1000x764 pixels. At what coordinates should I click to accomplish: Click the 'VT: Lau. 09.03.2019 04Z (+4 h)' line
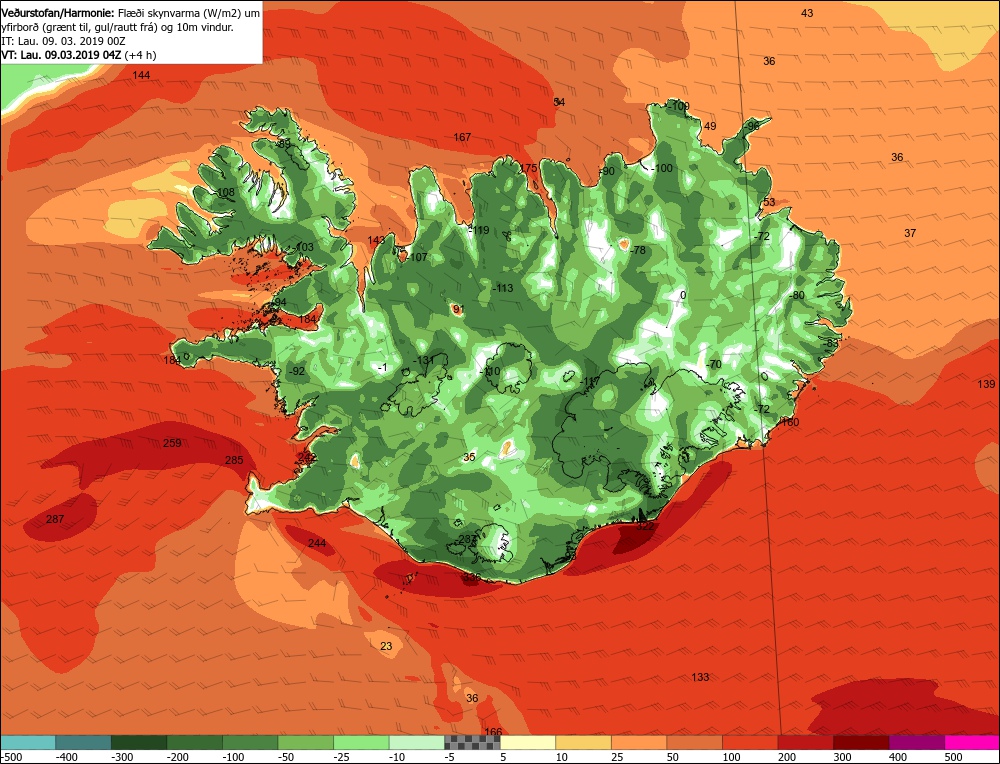(x=78, y=55)
